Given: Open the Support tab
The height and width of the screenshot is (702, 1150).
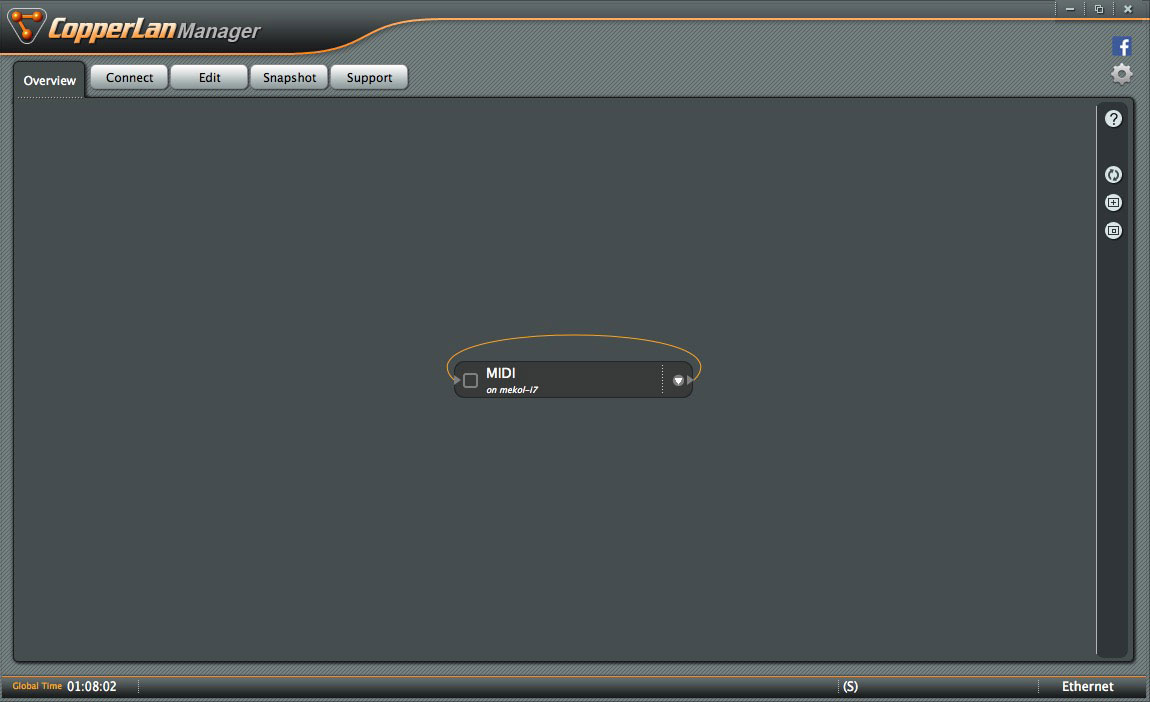Looking at the screenshot, I should [369, 78].
